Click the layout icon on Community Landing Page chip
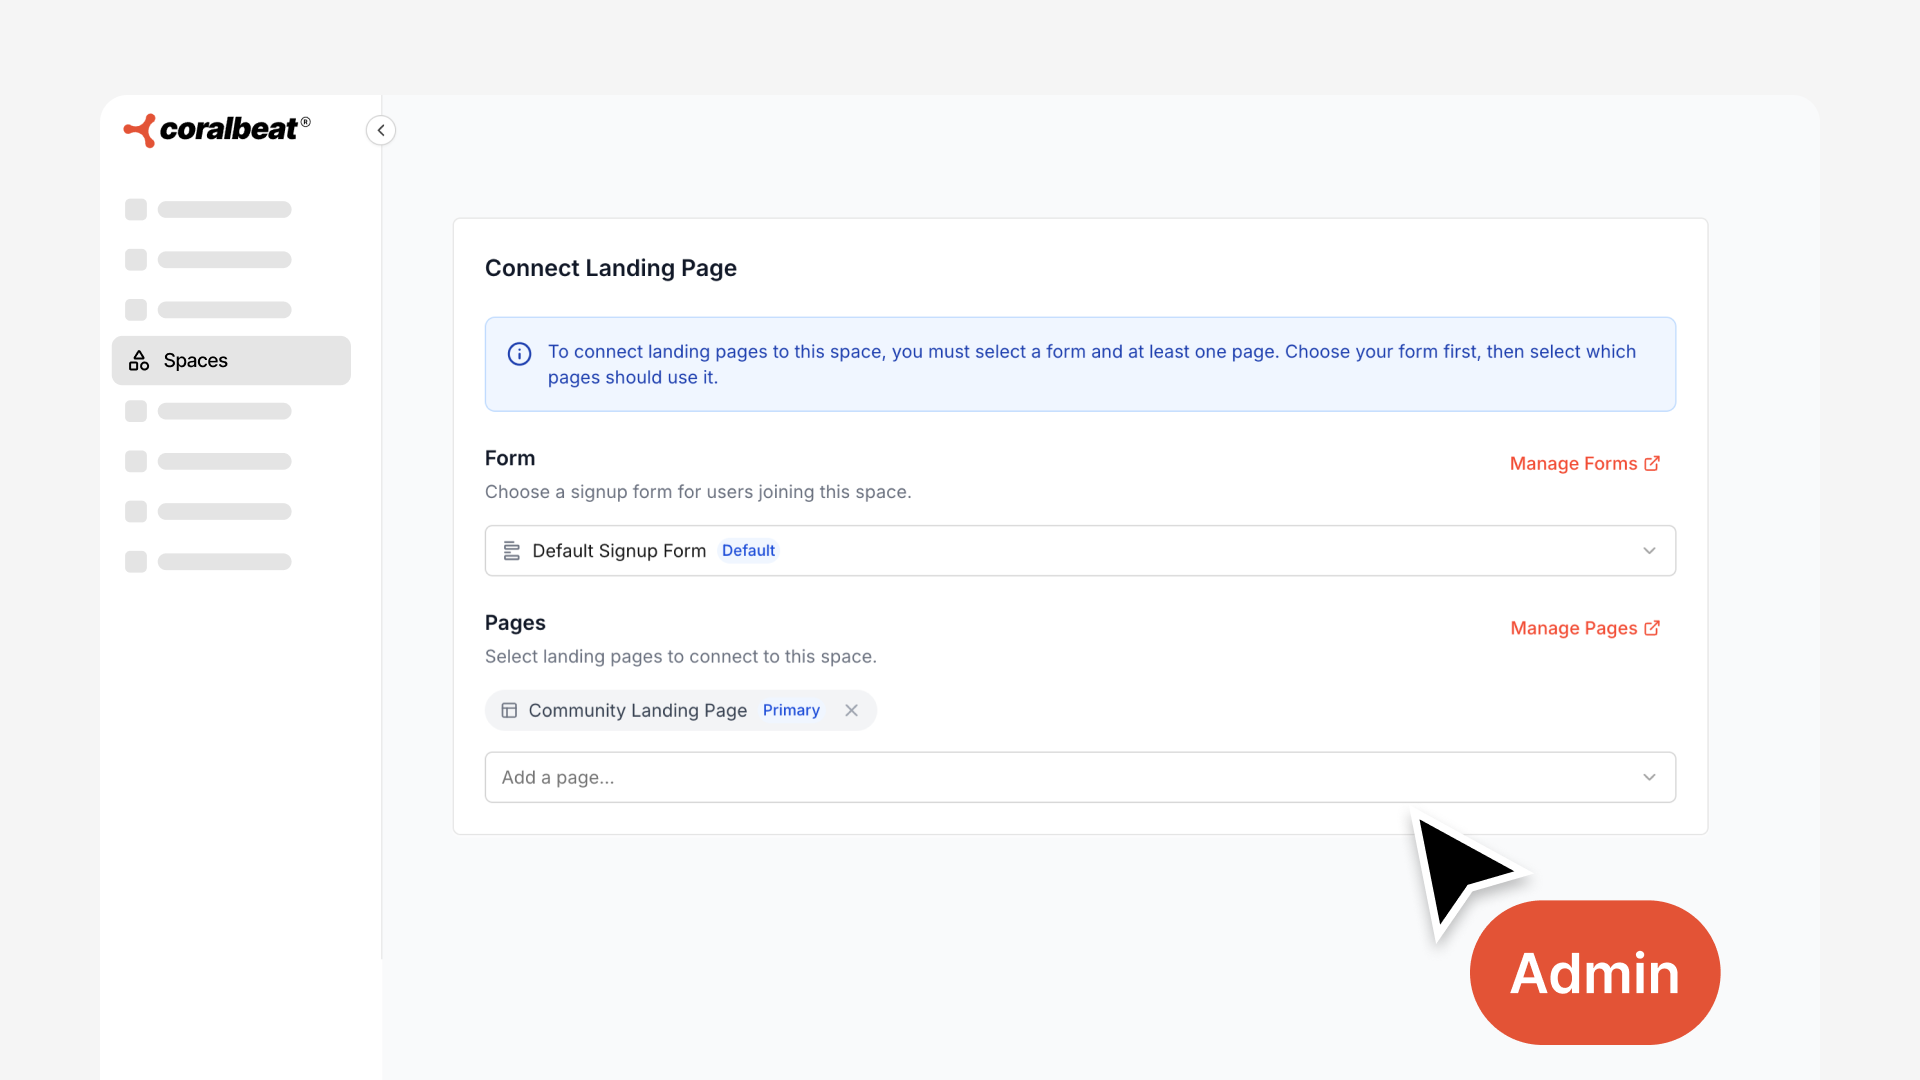Screen dimensions: 1920x1080 pyautogui.click(x=509, y=711)
